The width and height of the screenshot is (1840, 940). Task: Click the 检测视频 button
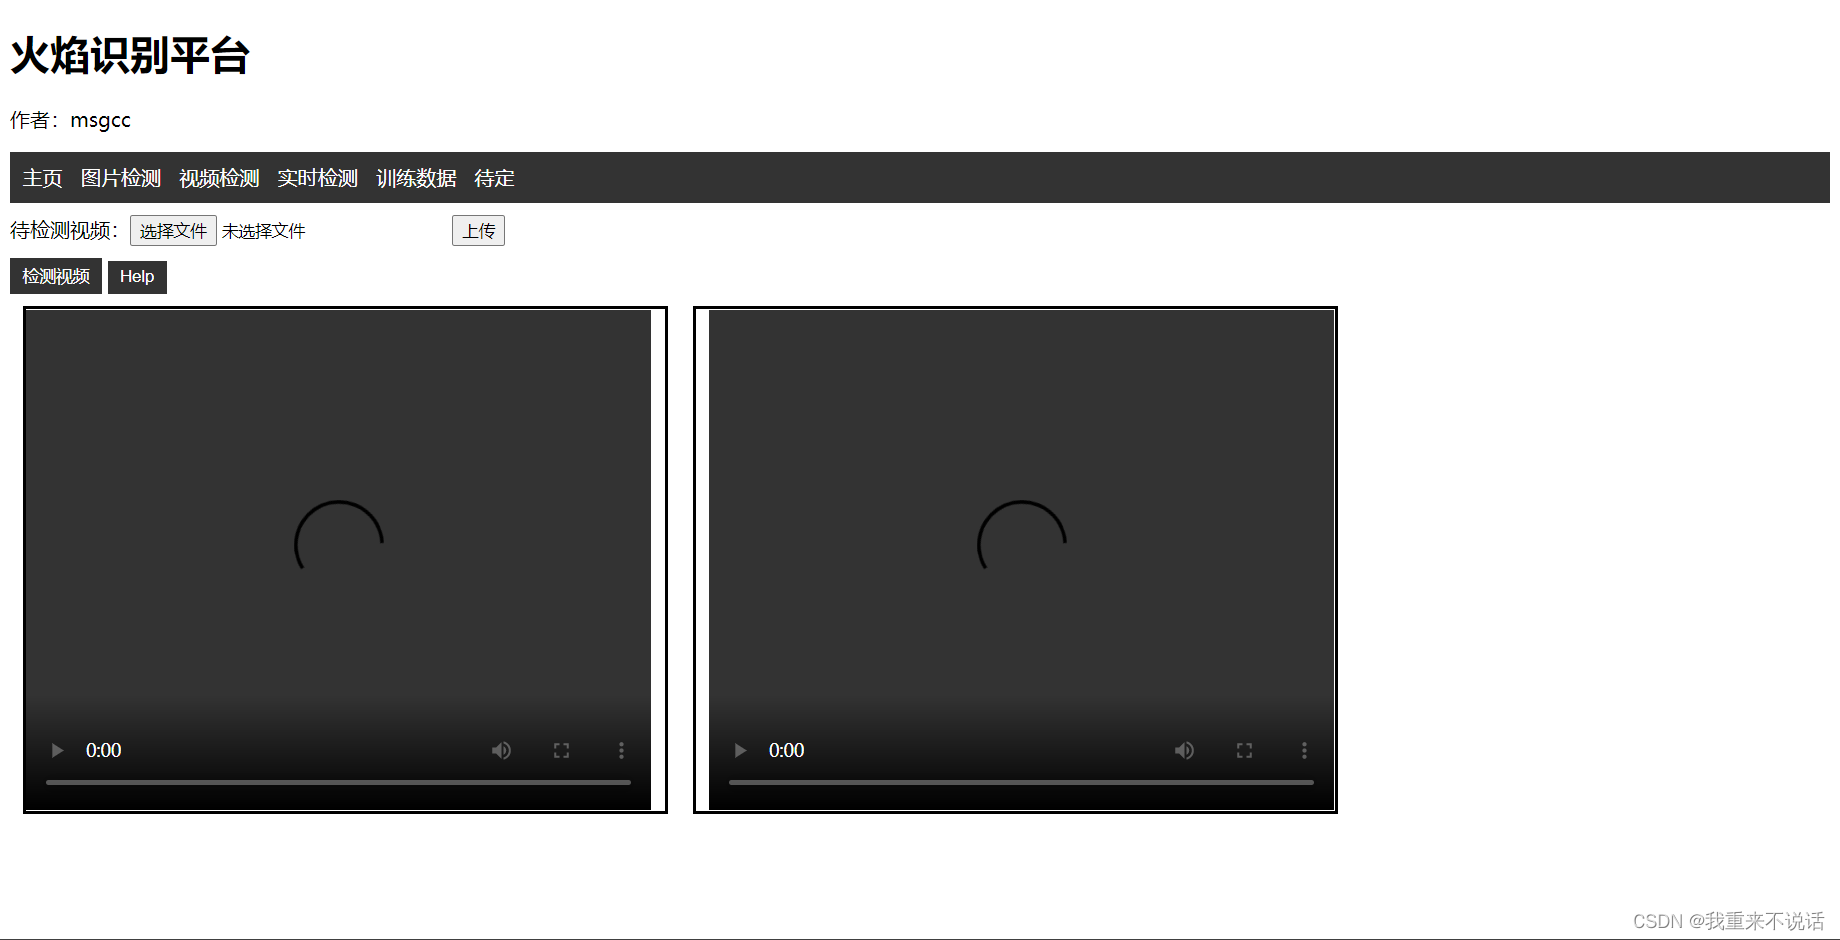coord(56,276)
